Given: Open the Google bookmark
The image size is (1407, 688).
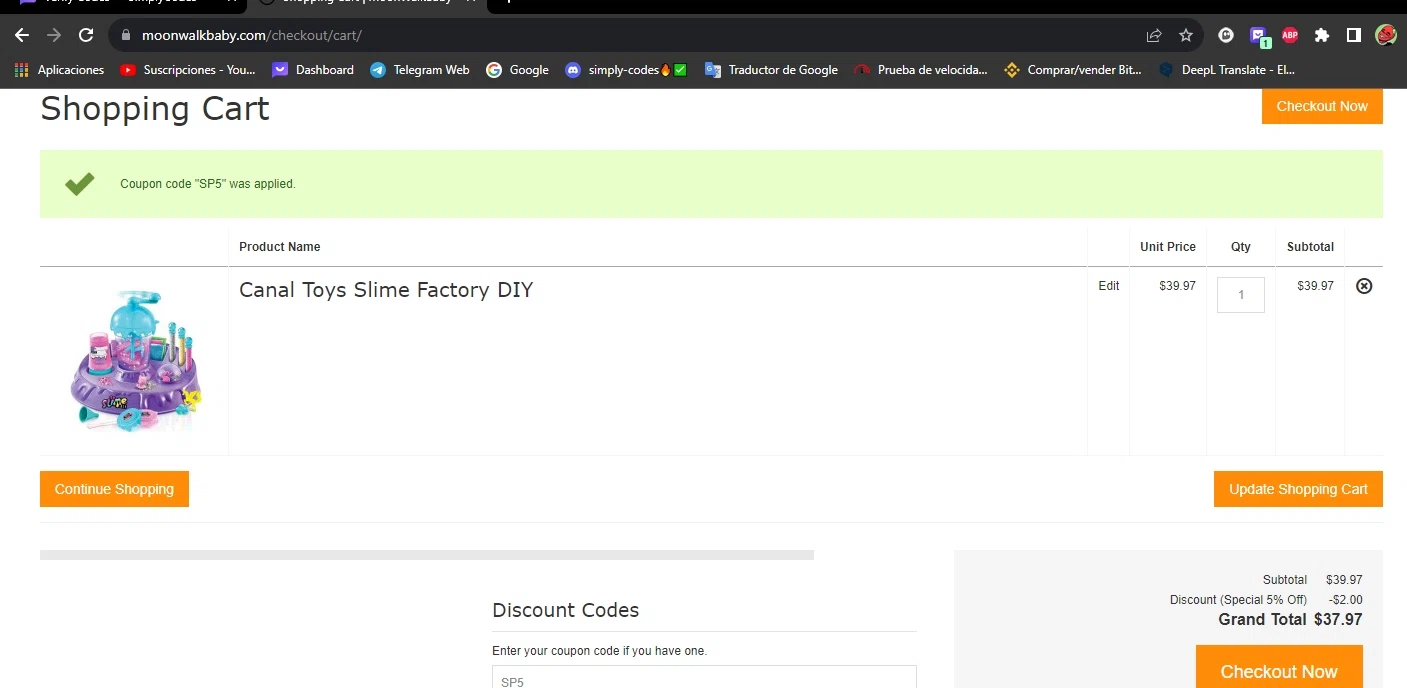Looking at the screenshot, I should click(x=517, y=70).
